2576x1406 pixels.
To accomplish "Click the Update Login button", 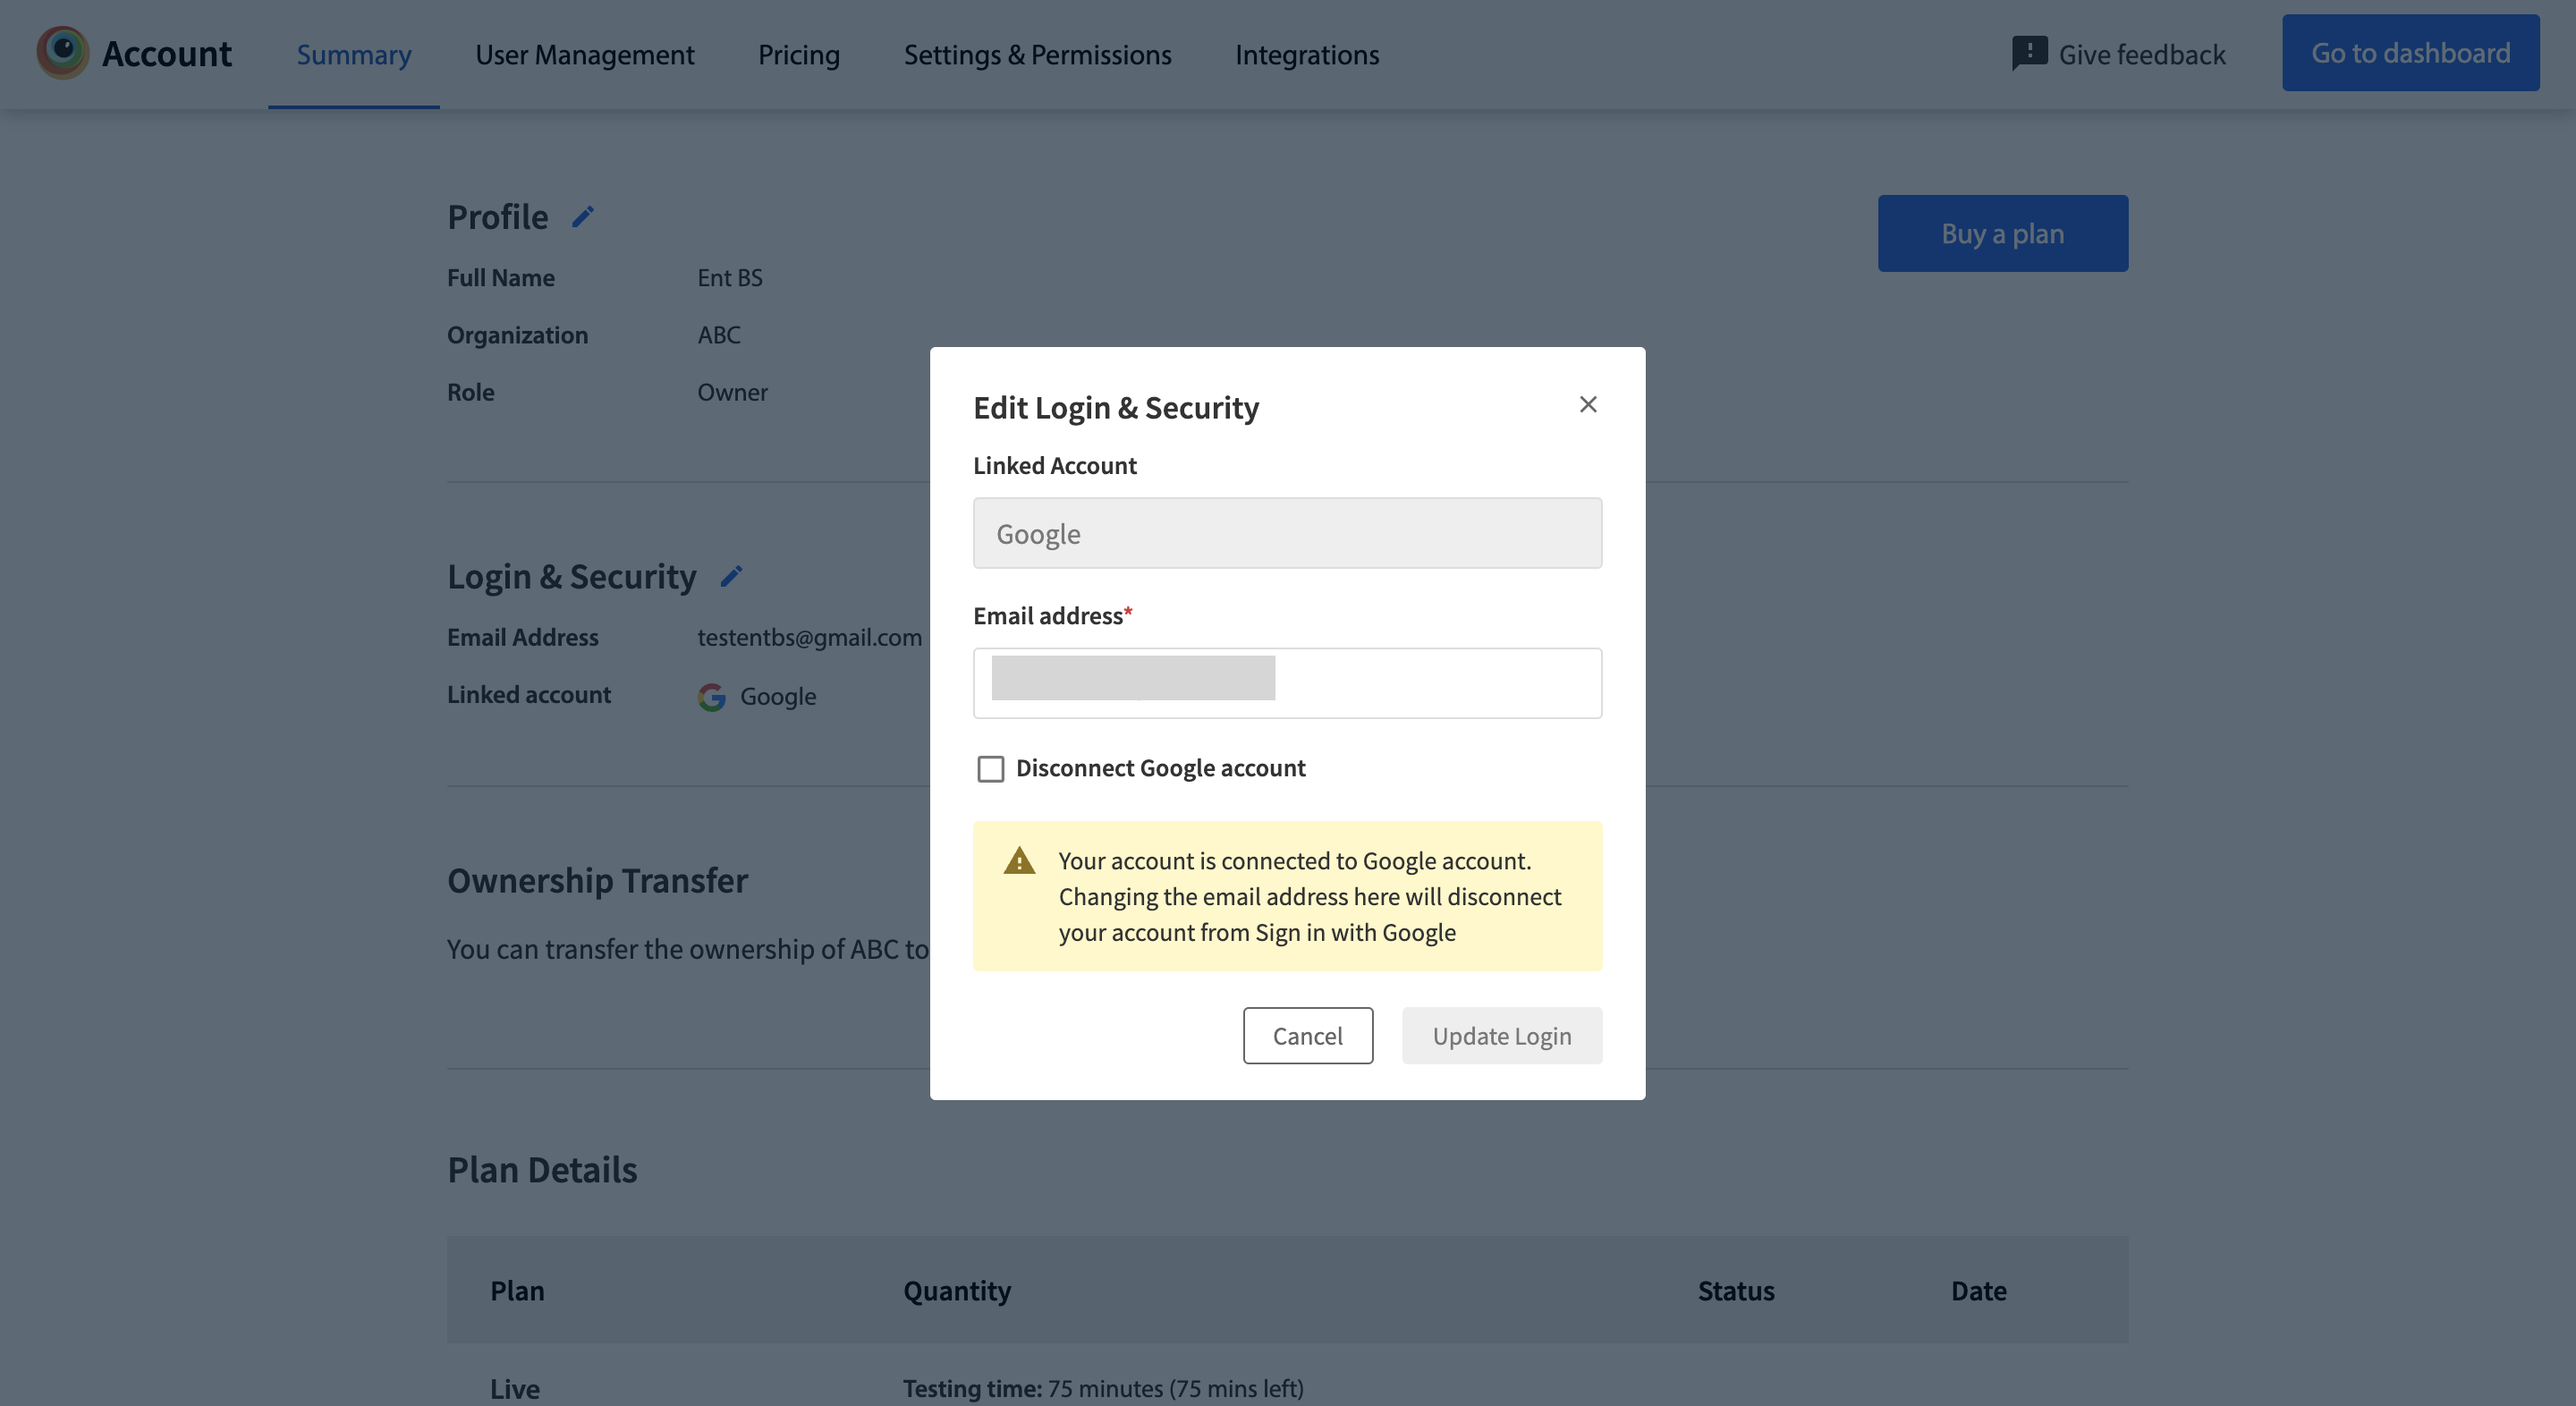I will pos(1501,1036).
